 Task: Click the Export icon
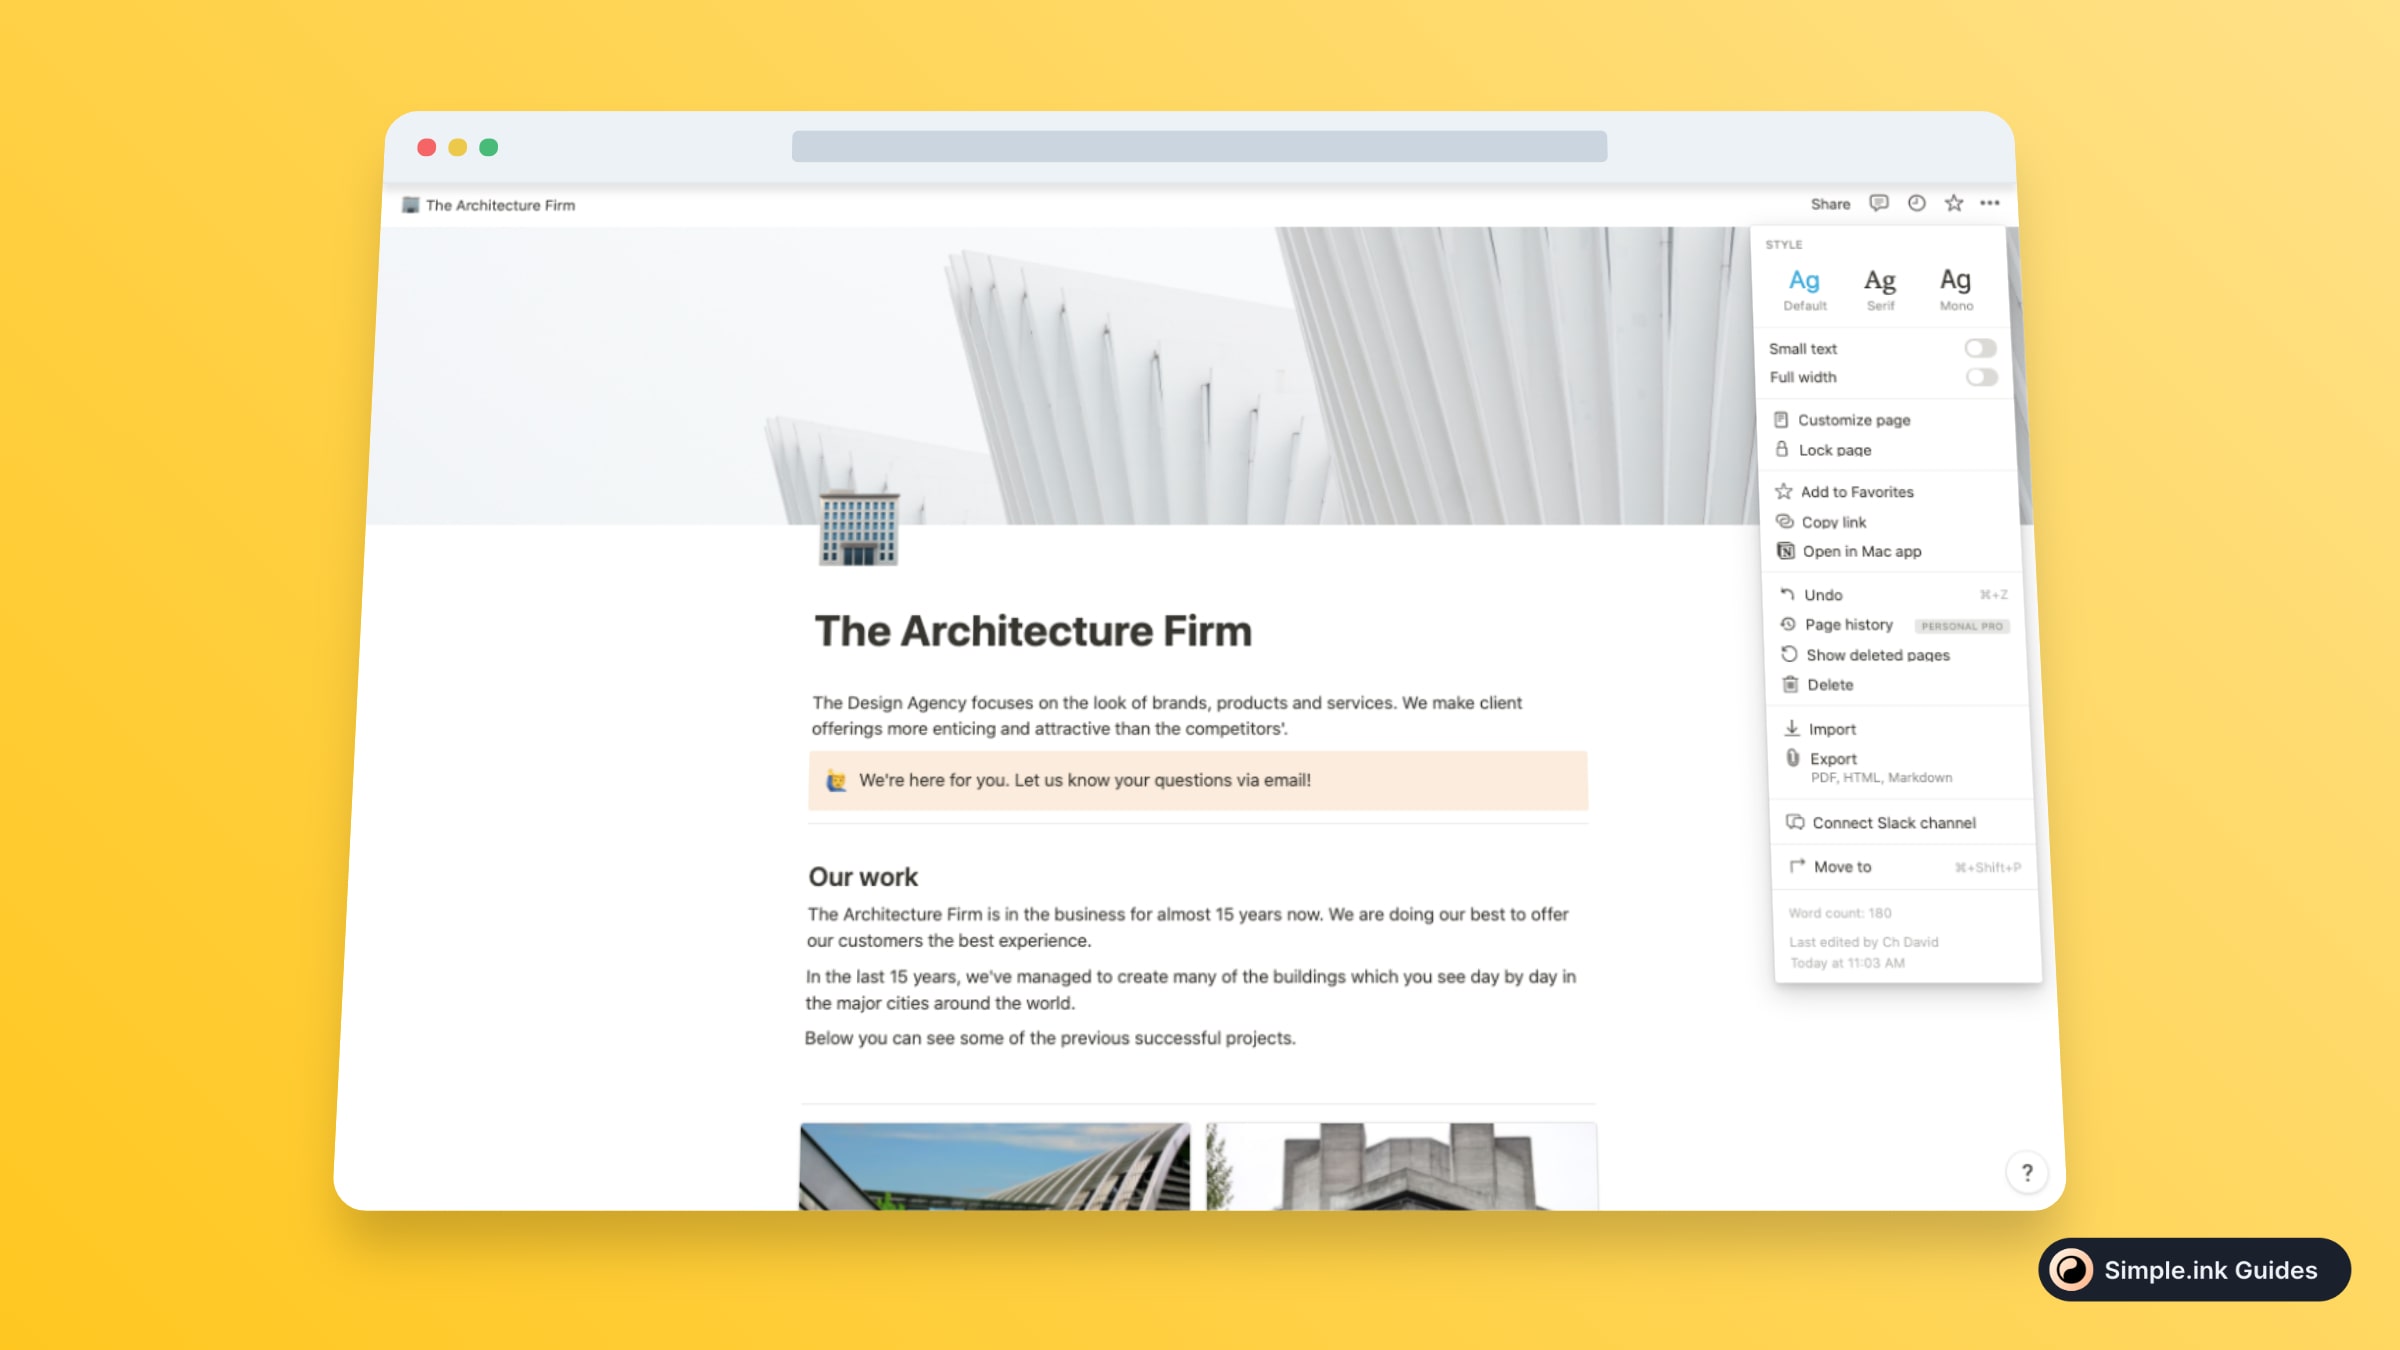point(1792,757)
